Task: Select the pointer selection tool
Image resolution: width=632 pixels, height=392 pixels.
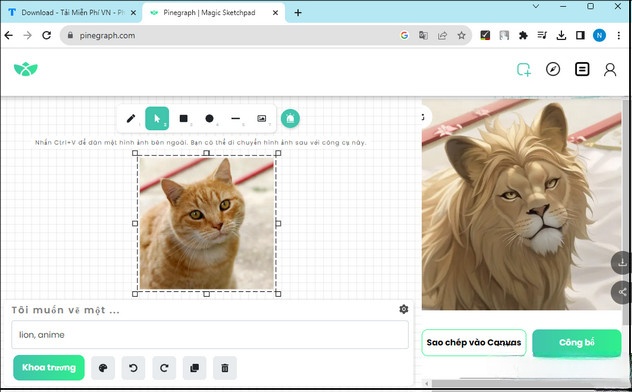Action: click(x=157, y=118)
